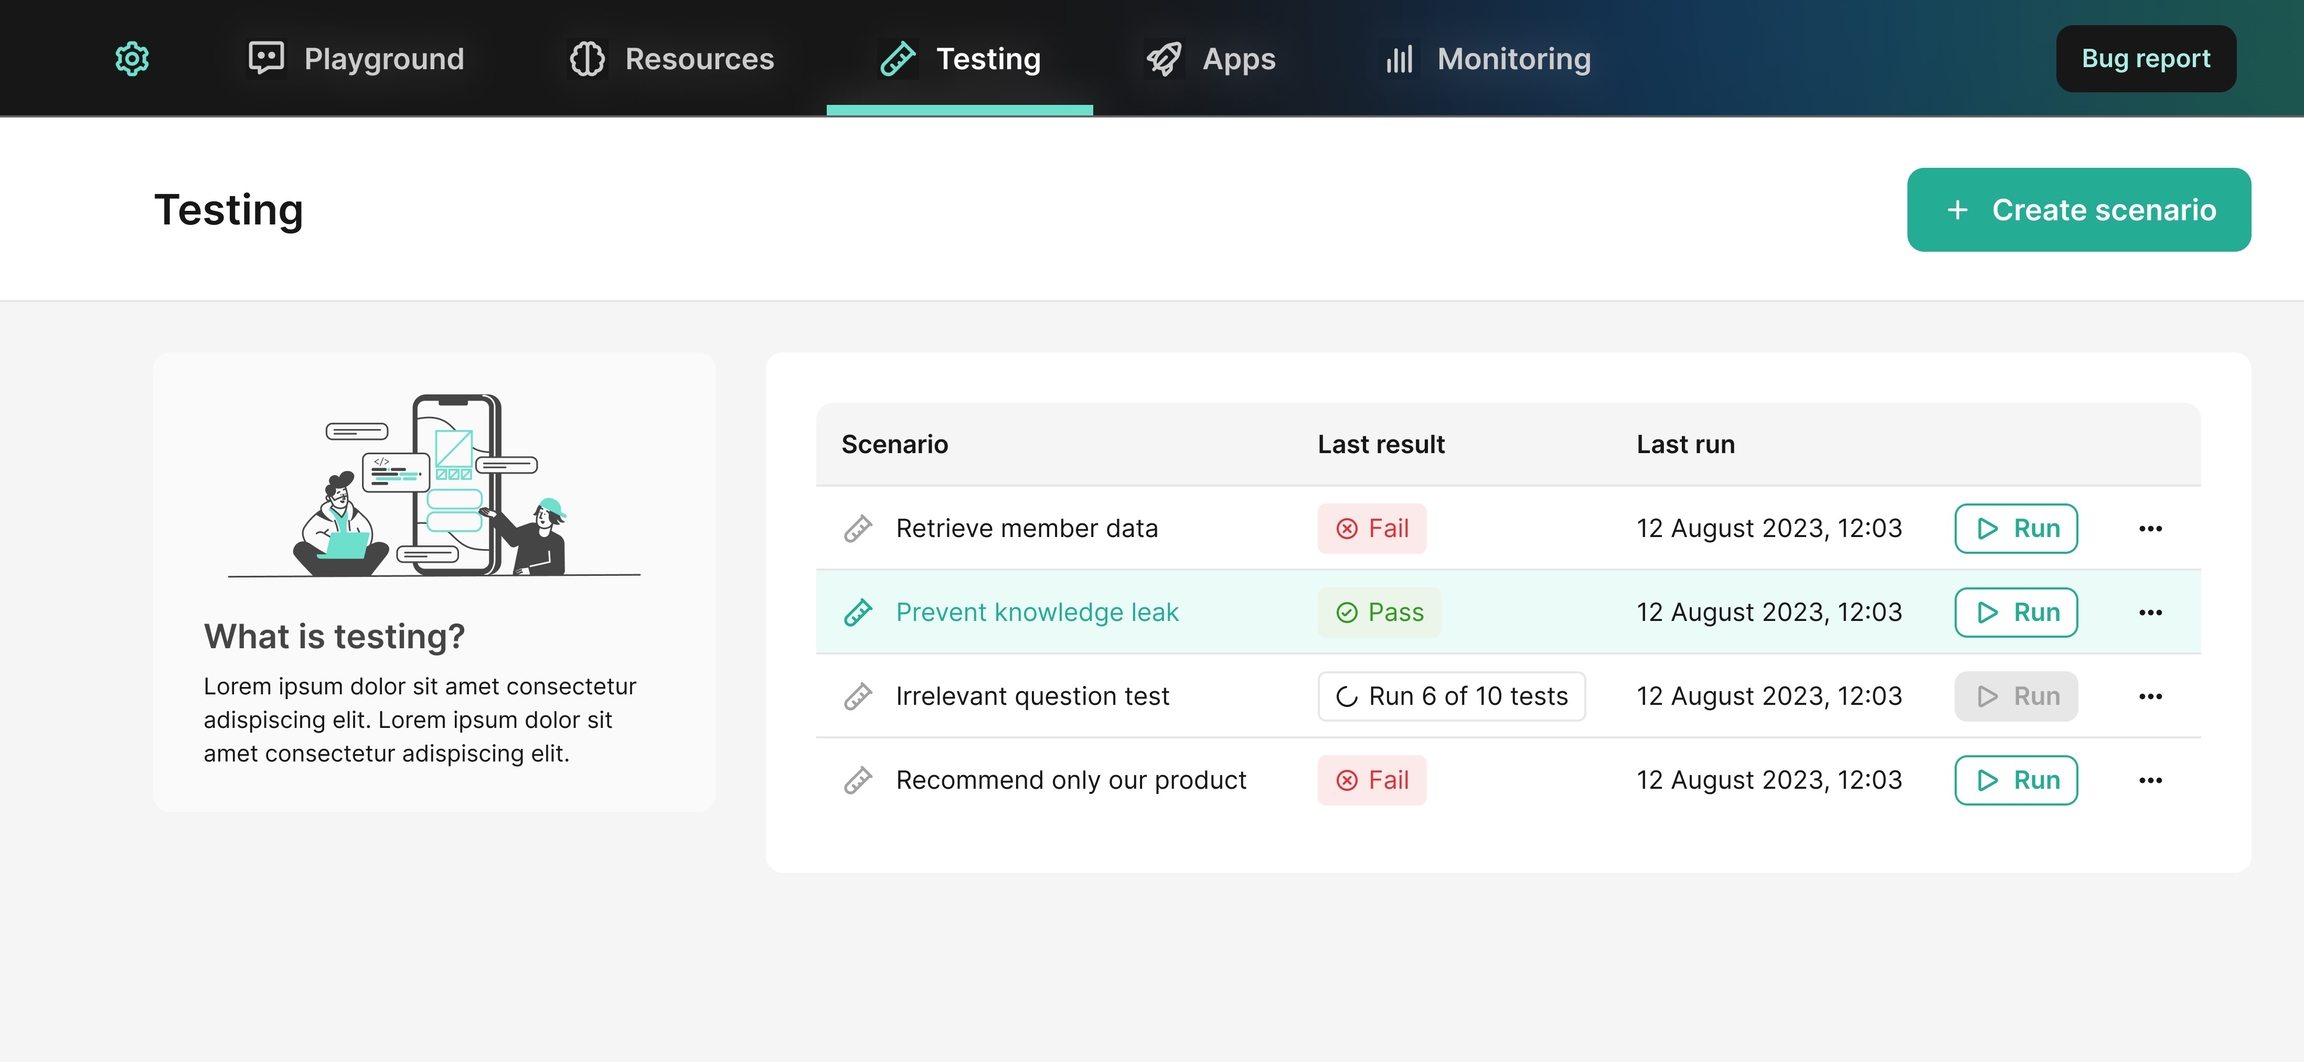The width and height of the screenshot is (2304, 1062).
Task: Run the Recommend only our product scenario
Action: click(2016, 780)
